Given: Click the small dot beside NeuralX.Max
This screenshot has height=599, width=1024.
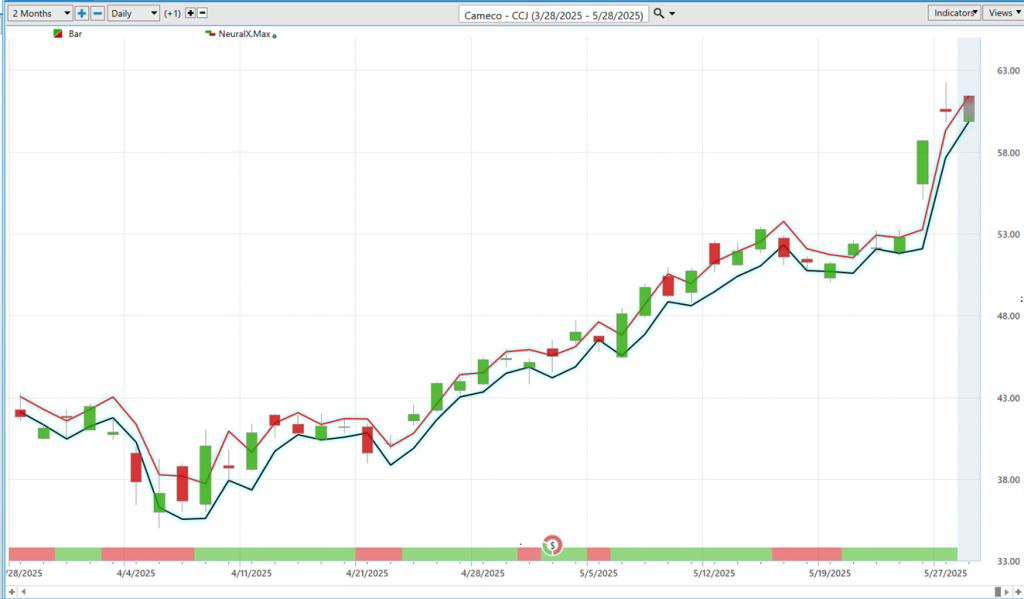Looking at the screenshot, I should [275, 36].
